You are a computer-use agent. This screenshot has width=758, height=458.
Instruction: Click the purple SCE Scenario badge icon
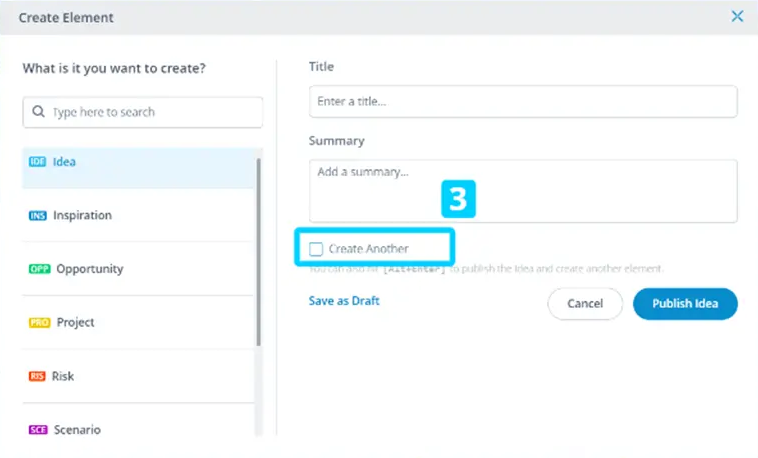tap(38, 430)
